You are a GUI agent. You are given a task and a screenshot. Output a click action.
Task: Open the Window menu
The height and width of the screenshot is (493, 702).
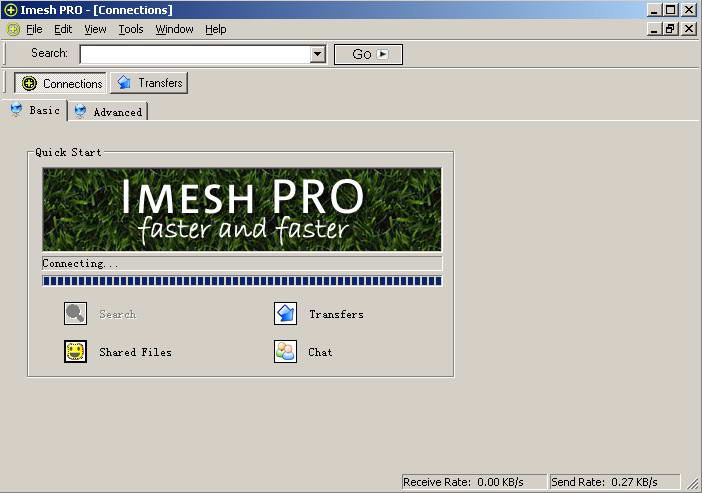click(x=174, y=30)
